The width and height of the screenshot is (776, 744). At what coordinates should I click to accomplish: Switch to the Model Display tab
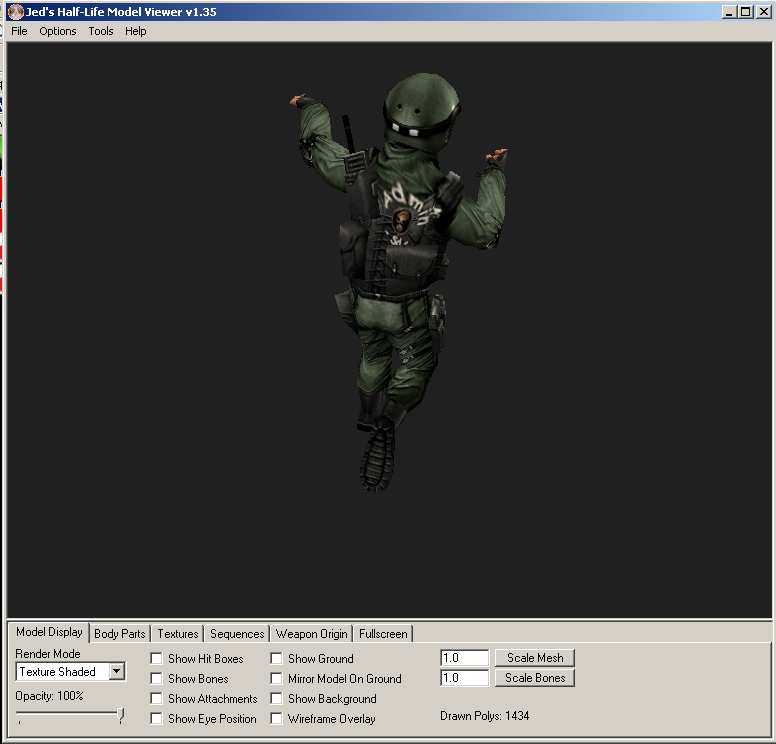click(x=49, y=632)
